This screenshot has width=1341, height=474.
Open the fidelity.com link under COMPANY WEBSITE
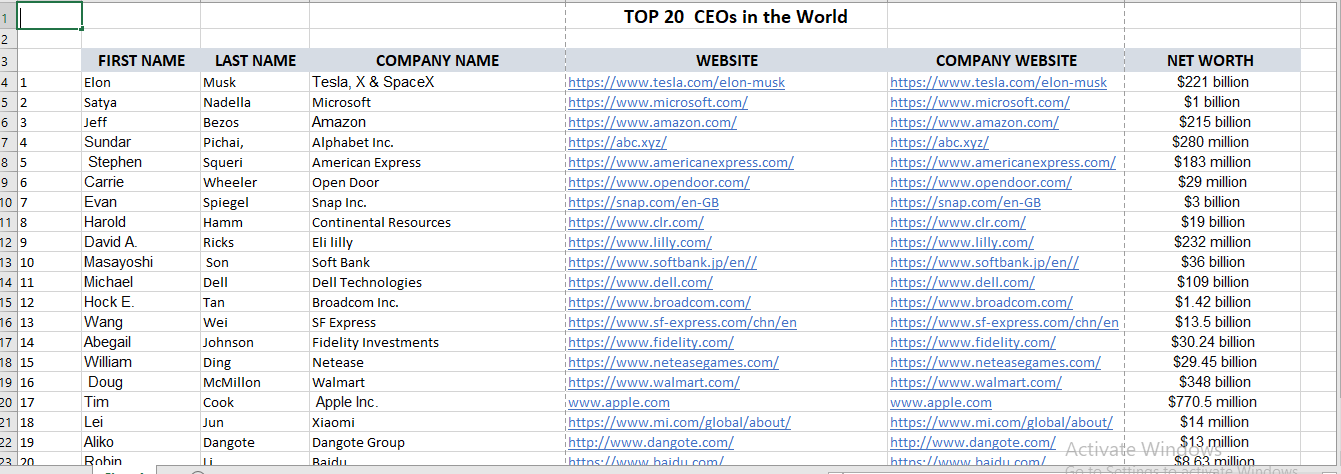pos(972,342)
